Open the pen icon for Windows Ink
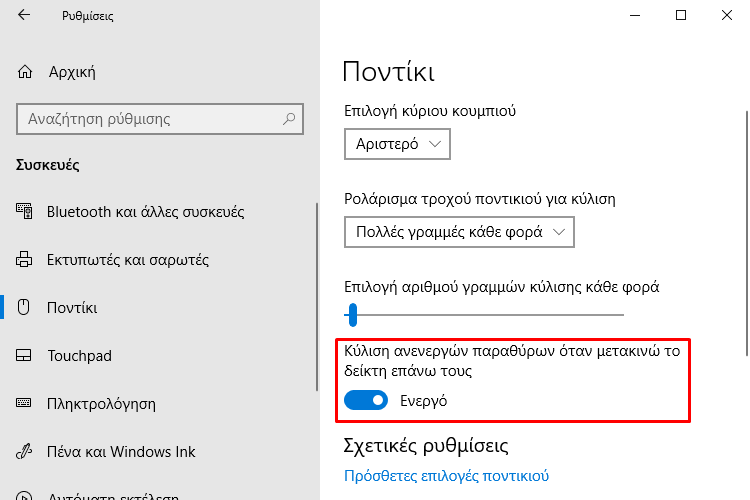The height and width of the screenshot is (500, 750). pyautogui.click(x=23, y=451)
